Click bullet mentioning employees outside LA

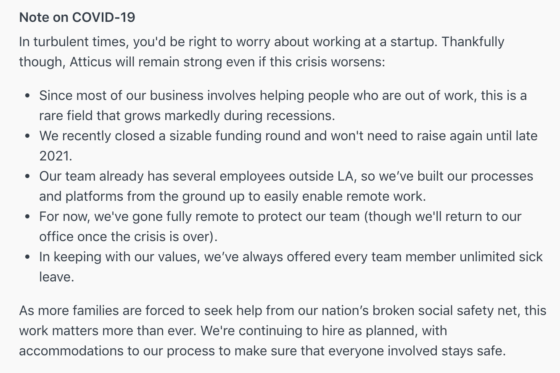pos(286,186)
